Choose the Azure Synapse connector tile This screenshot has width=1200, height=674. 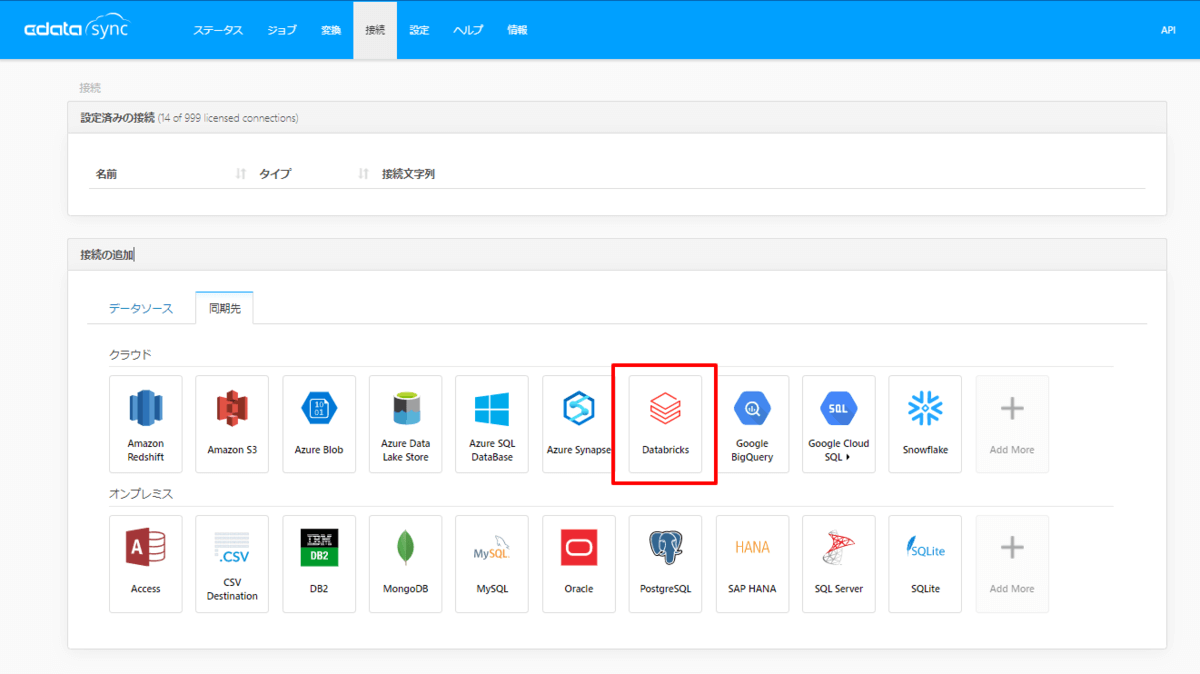coord(579,424)
